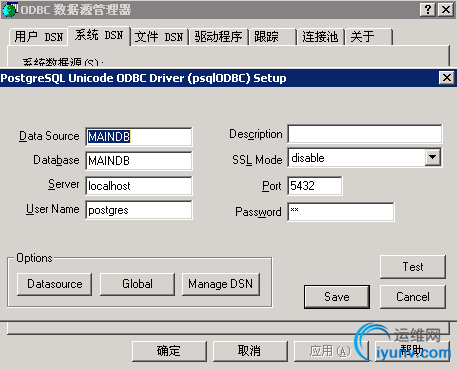This screenshot has width=457, height=369.
Task: Switch to the 用户 DSN tab
Action: 38,36
